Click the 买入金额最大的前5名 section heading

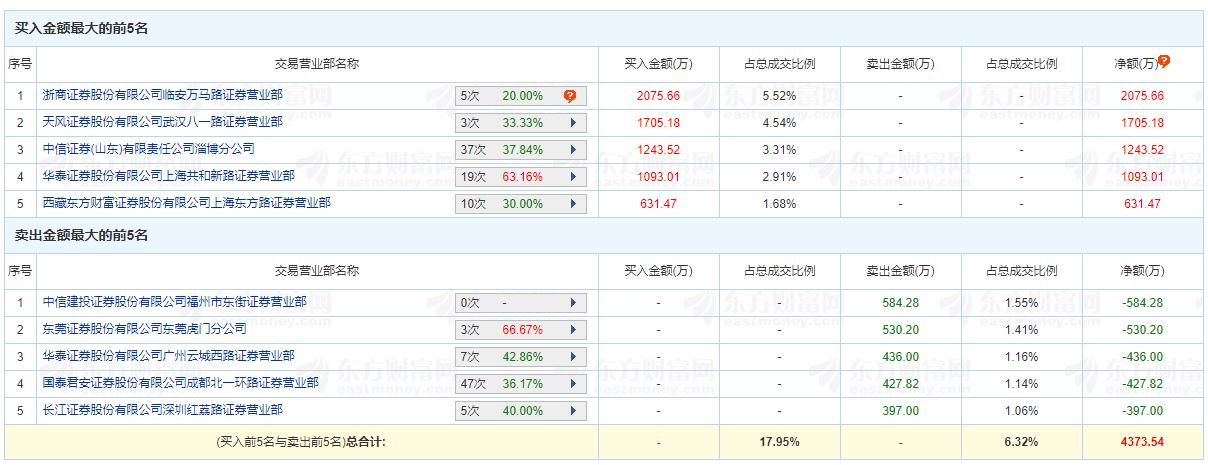coord(81,30)
